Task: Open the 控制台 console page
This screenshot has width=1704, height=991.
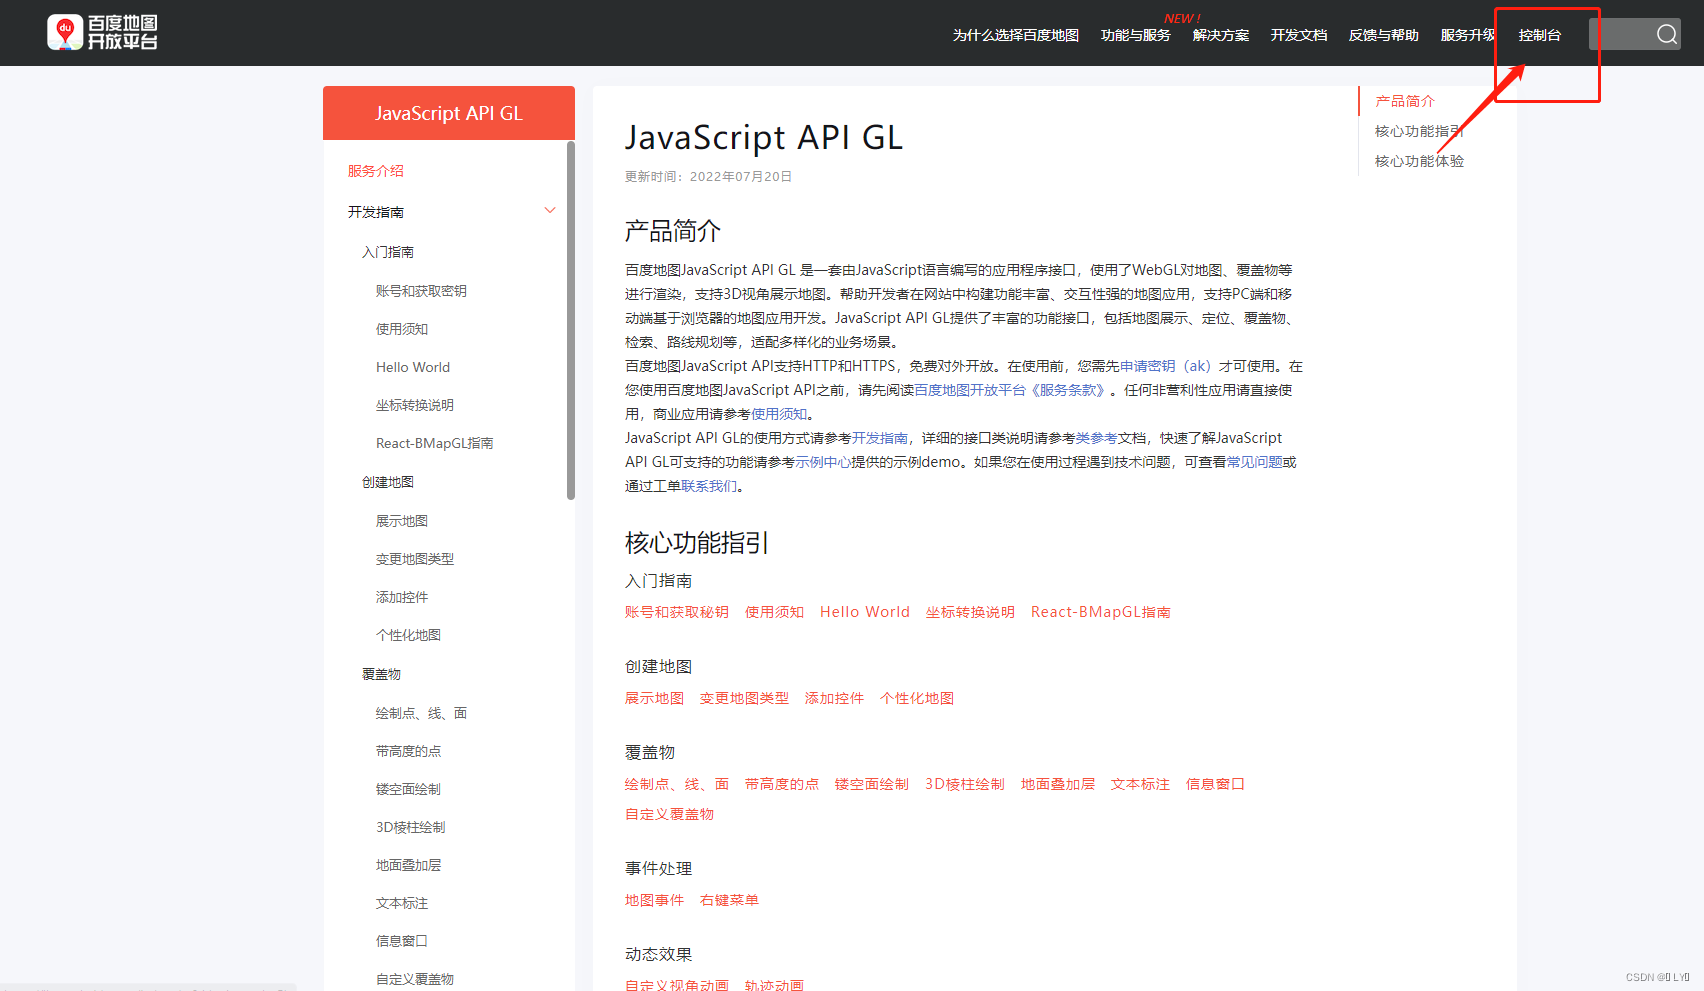Action: [1539, 34]
